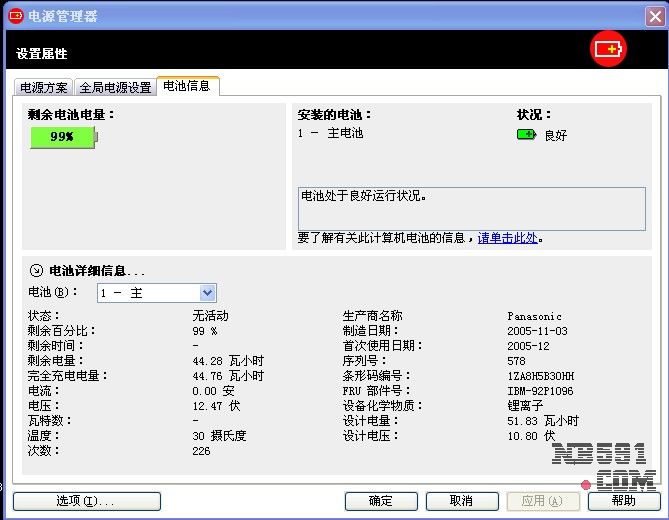The width and height of the screenshot is (669, 520).
Task: Click the 电池详细信息... heading text
Action: (x=97, y=270)
